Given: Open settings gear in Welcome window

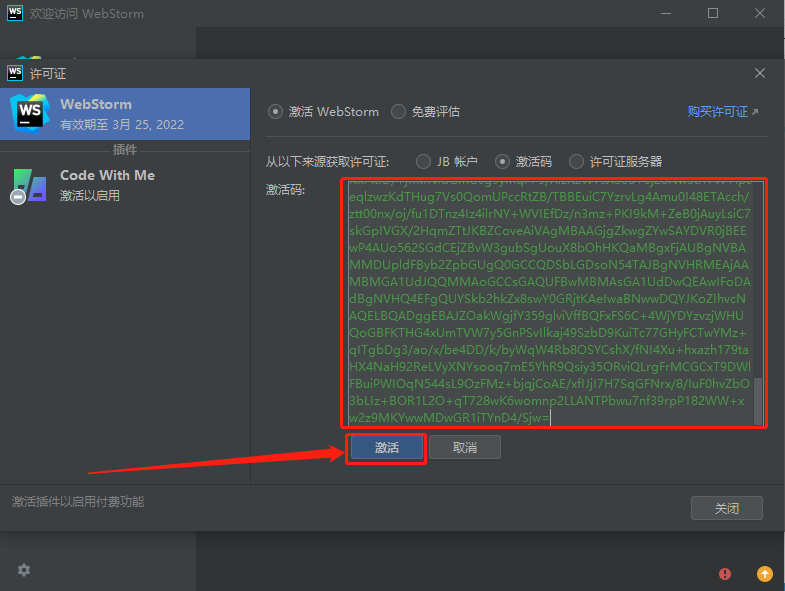Looking at the screenshot, I should coord(24,570).
